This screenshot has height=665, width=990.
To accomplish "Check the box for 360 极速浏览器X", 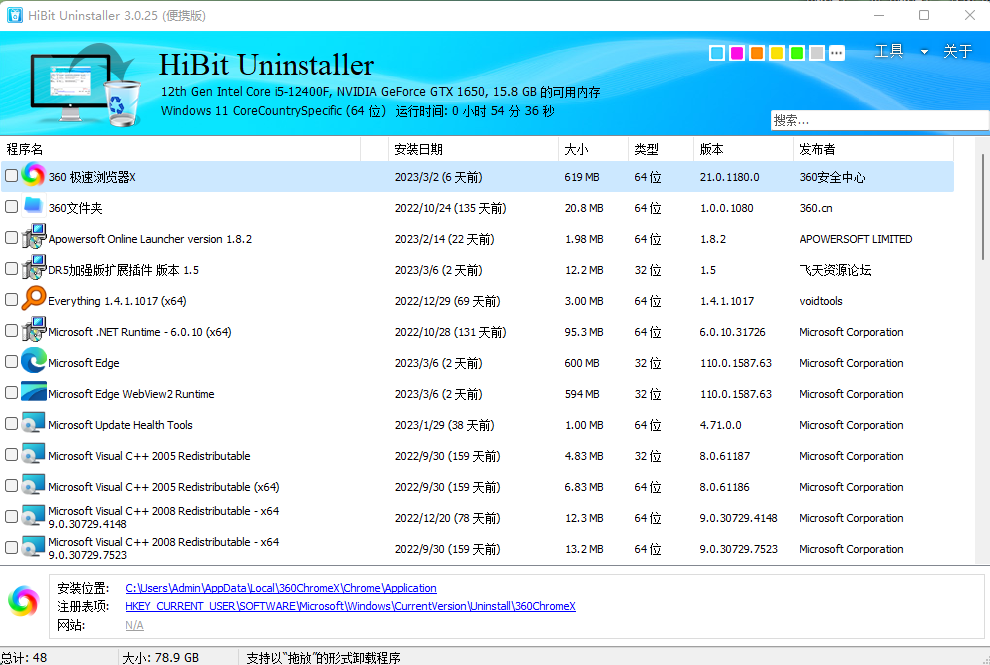I will coord(11,176).
